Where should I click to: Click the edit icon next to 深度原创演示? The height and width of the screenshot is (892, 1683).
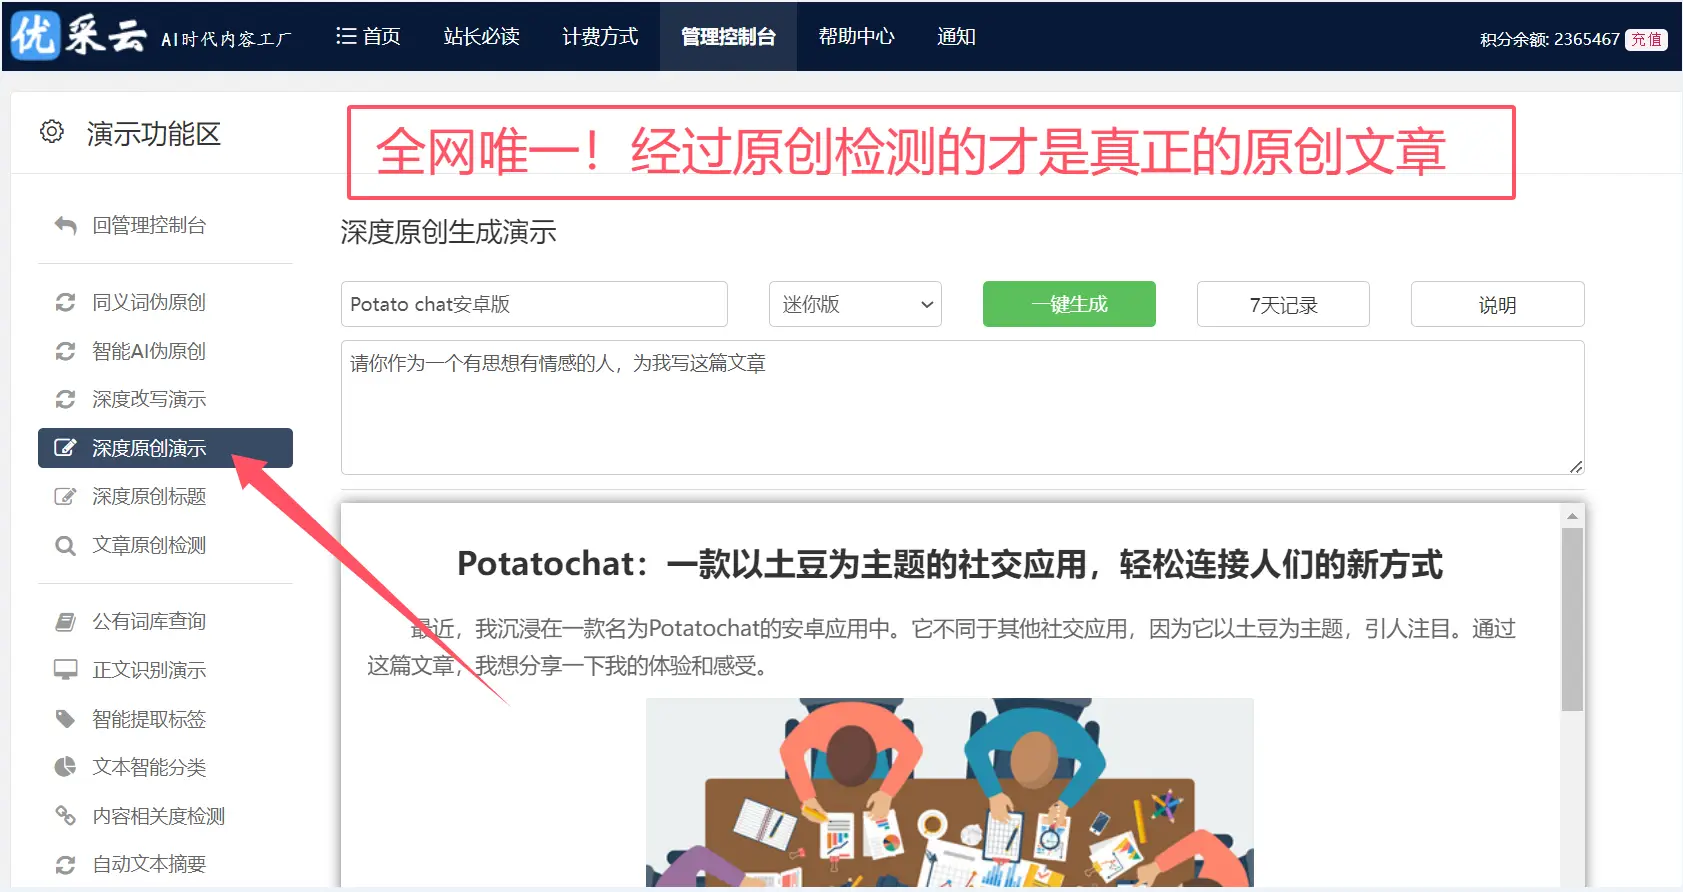click(x=65, y=448)
